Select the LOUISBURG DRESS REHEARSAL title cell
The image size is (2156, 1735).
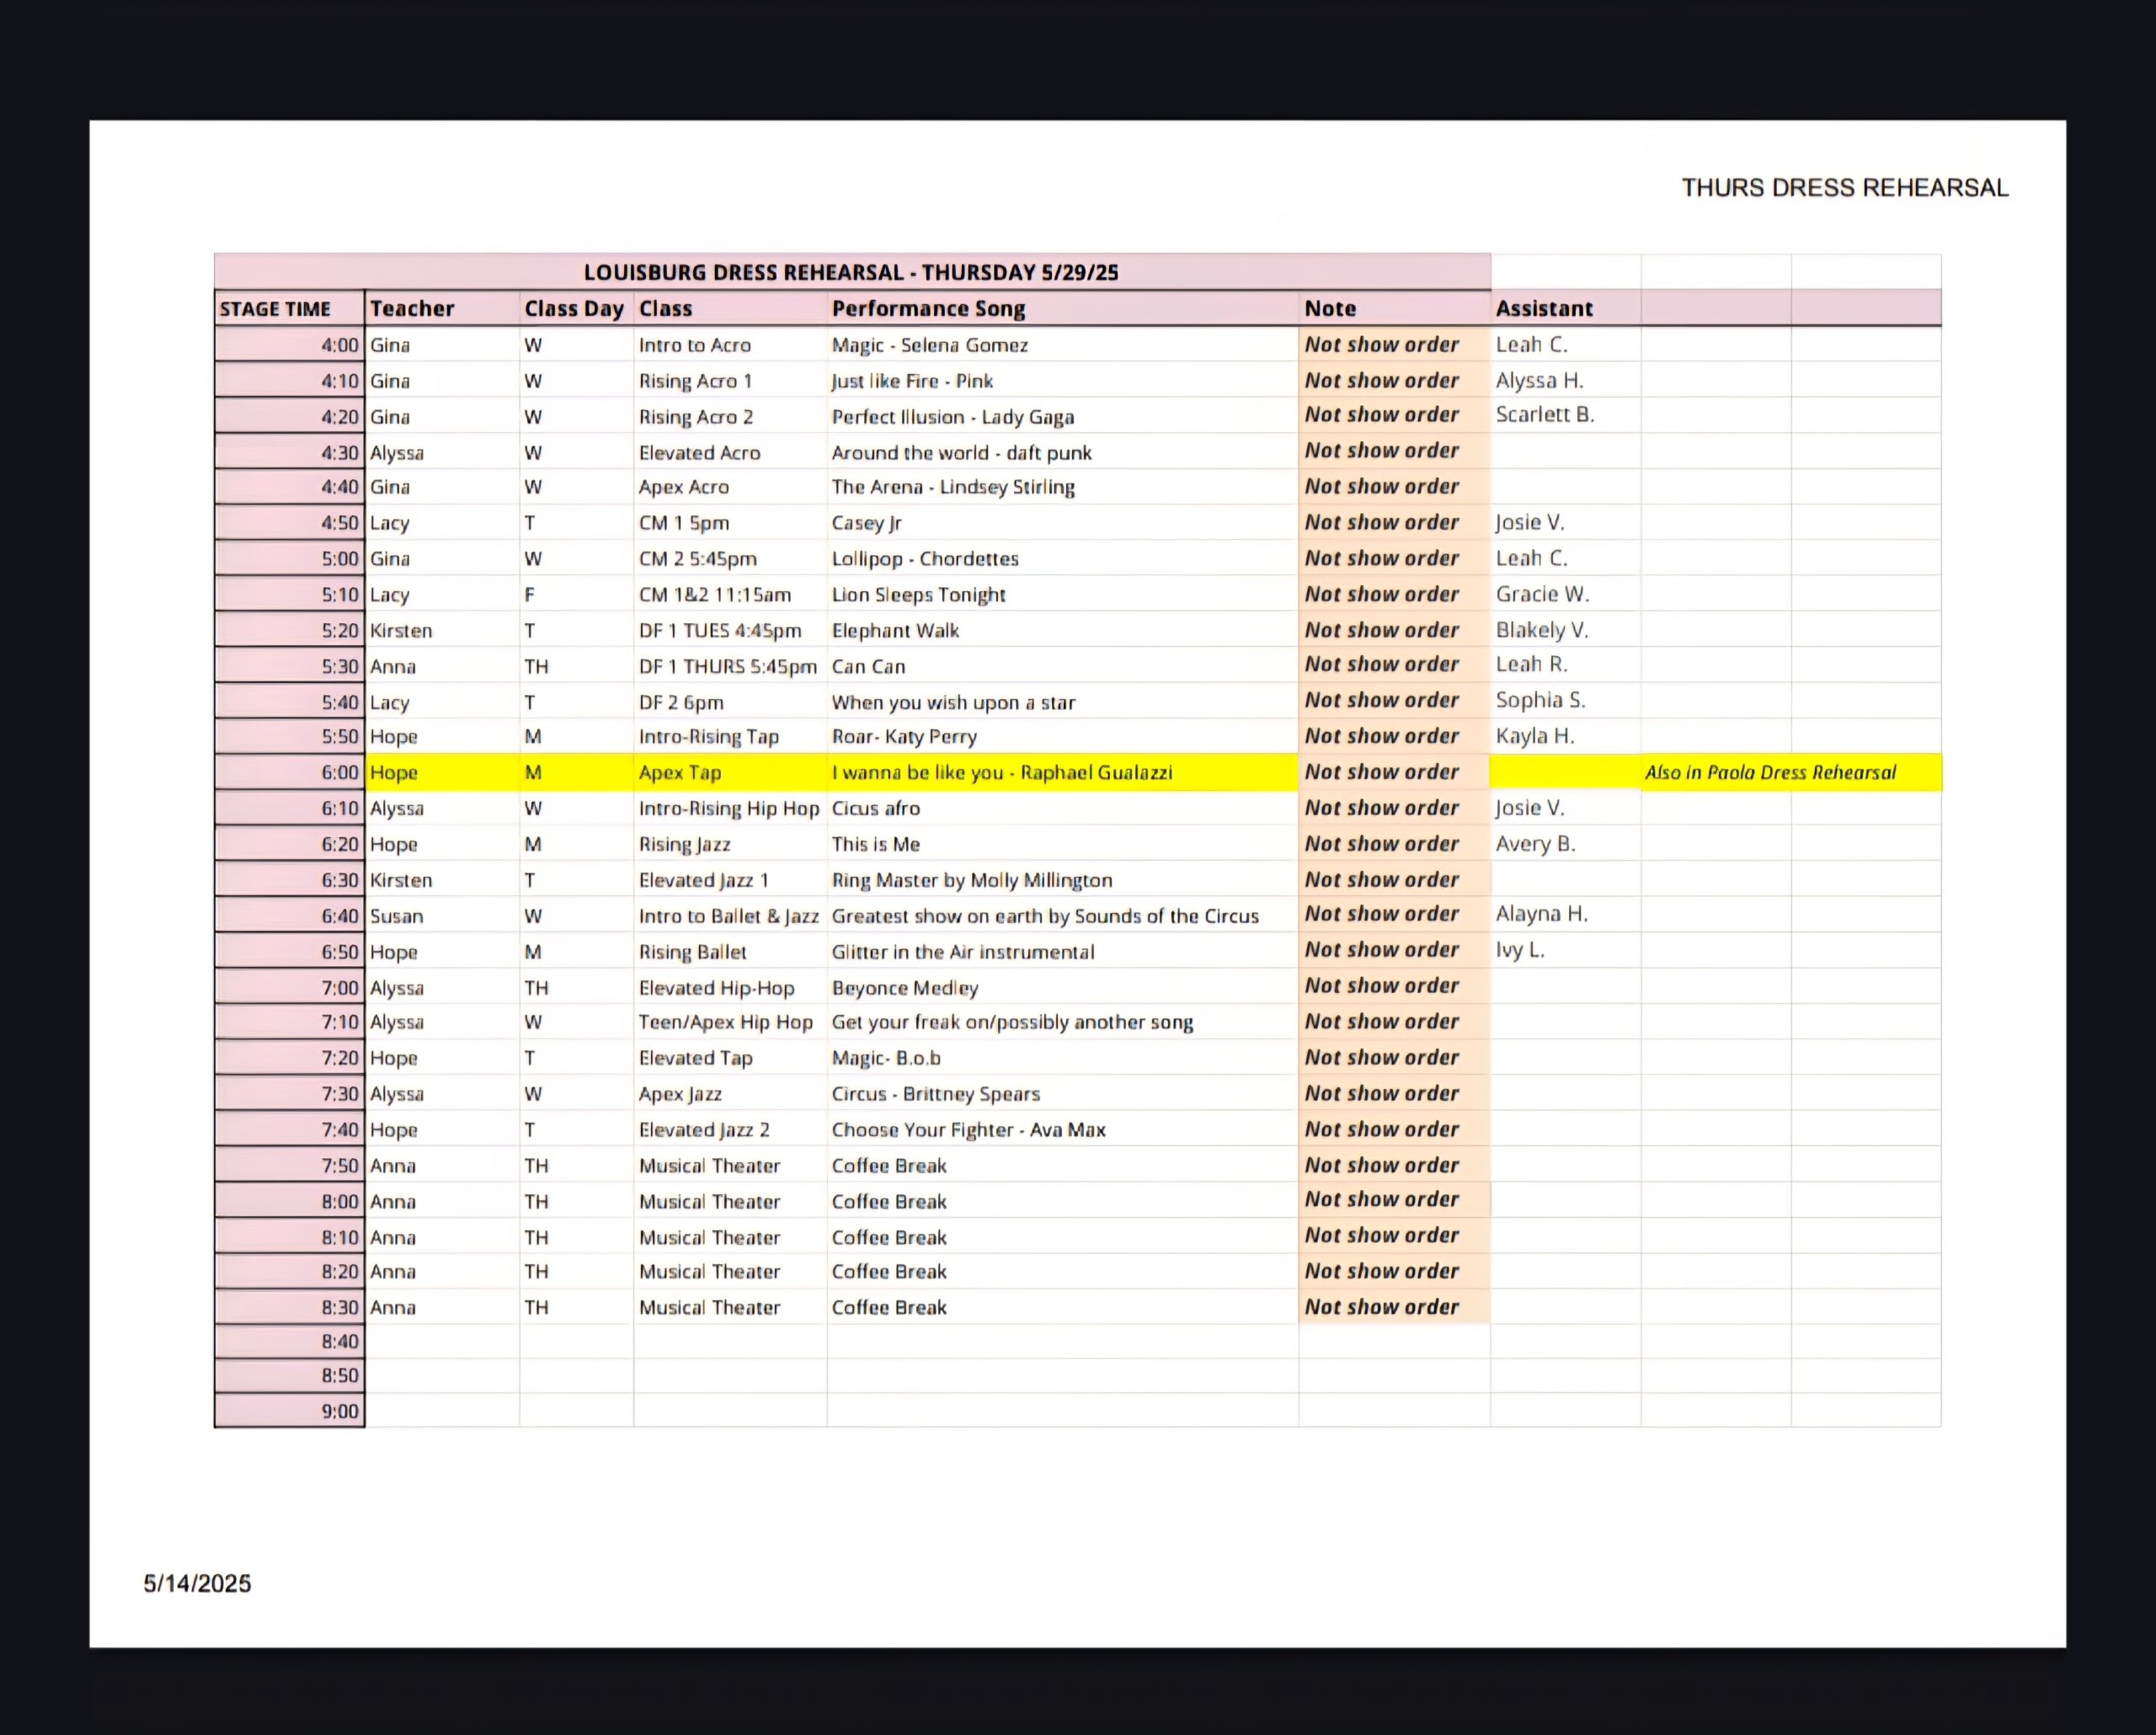852,272
